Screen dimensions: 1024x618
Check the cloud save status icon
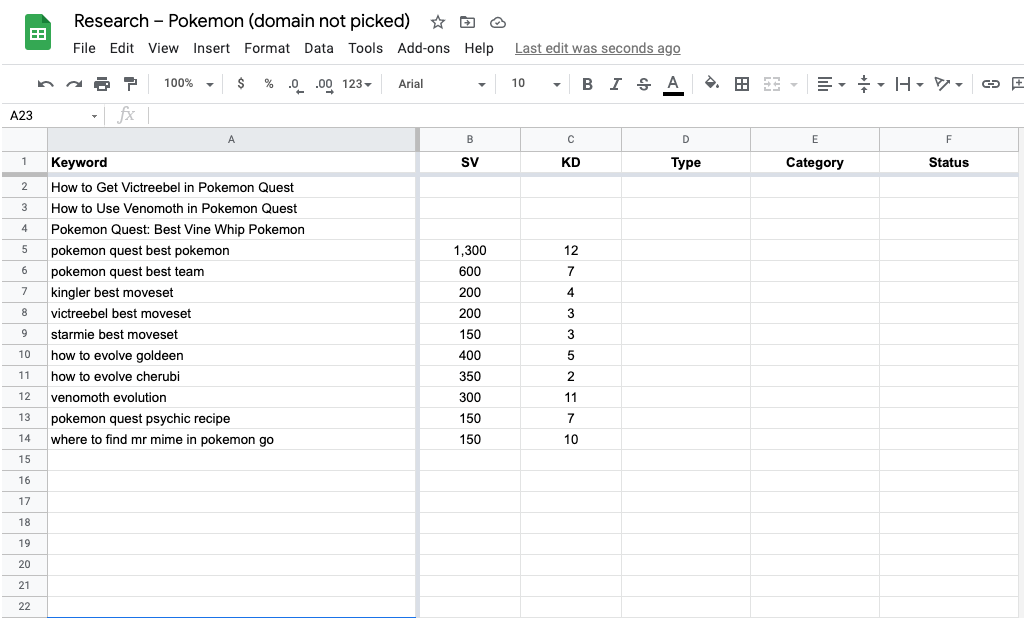click(498, 23)
